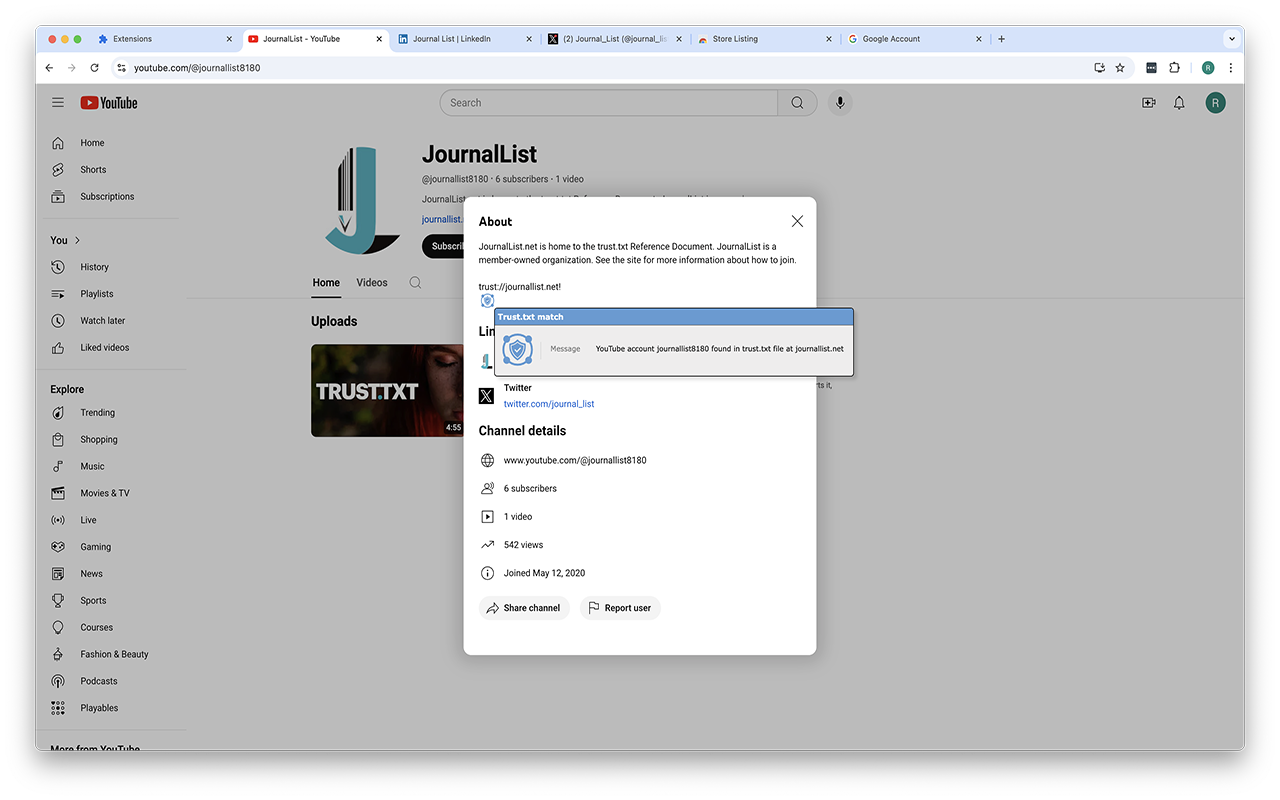Click the 542 views text
This screenshot has height=800, width=1280.
[x=524, y=545]
